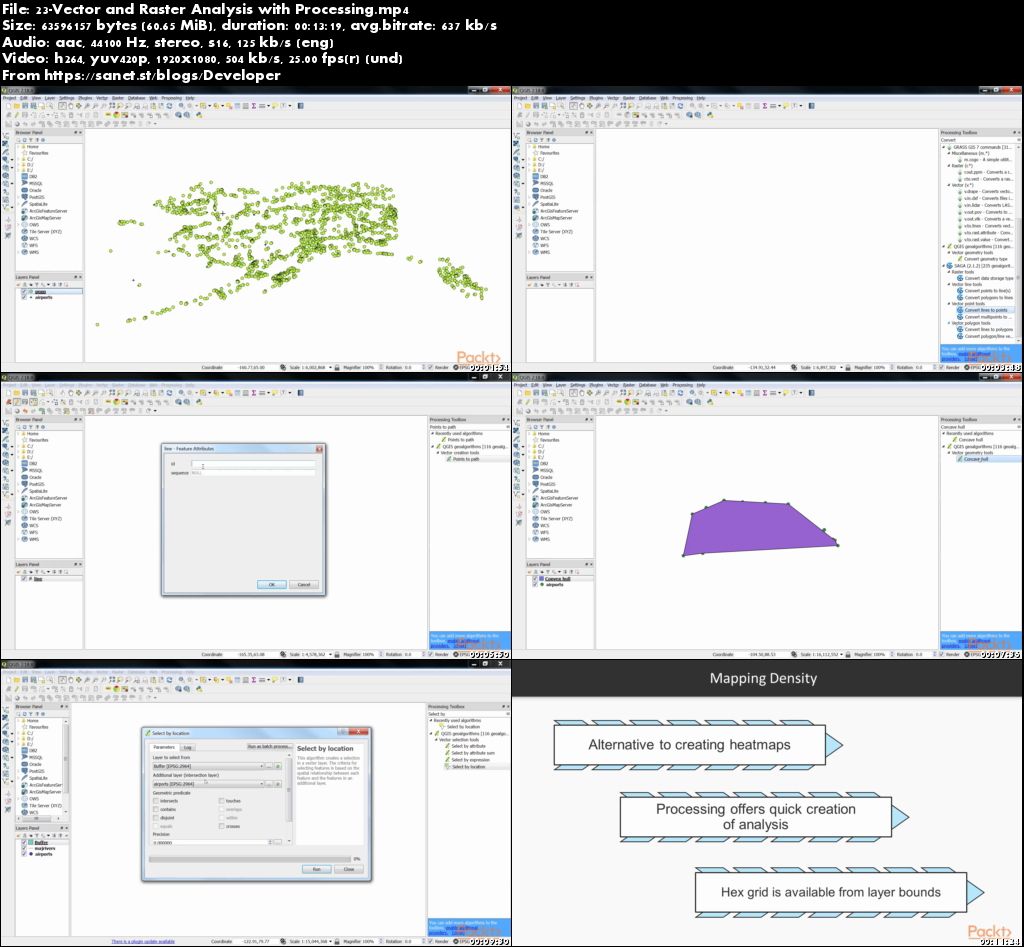Collapse Recently used algorithms in Convex hull frame

(x=943, y=434)
